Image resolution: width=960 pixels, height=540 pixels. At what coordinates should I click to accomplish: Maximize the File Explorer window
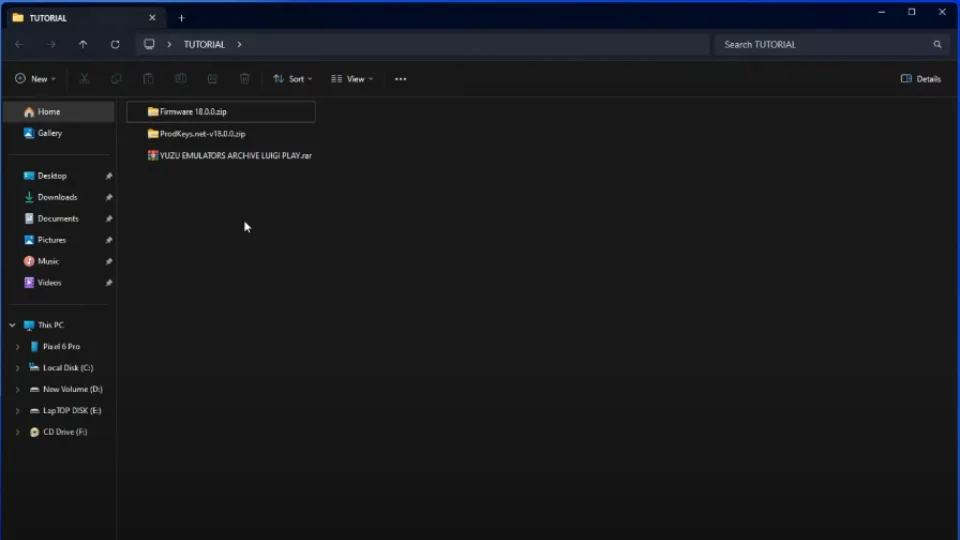[912, 12]
